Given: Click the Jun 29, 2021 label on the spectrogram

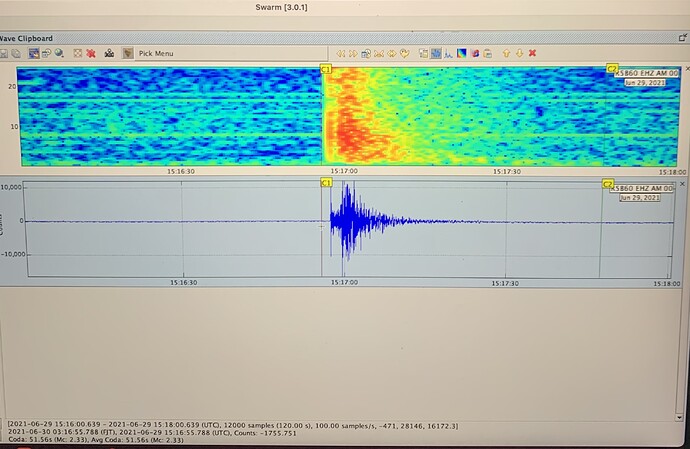Looking at the screenshot, I should pyautogui.click(x=645, y=82).
